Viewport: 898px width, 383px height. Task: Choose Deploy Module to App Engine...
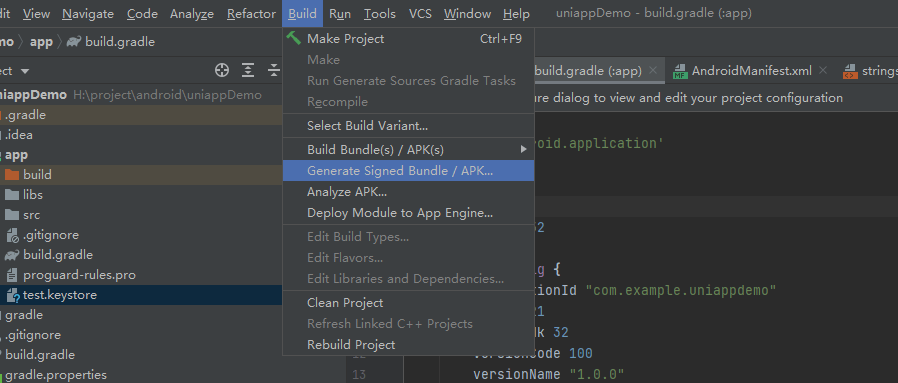(x=408, y=213)
